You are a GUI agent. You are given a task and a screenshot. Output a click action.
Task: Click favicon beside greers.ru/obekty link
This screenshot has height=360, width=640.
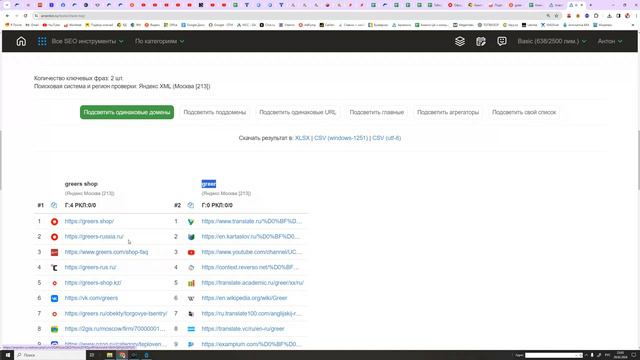pos(54,314)
